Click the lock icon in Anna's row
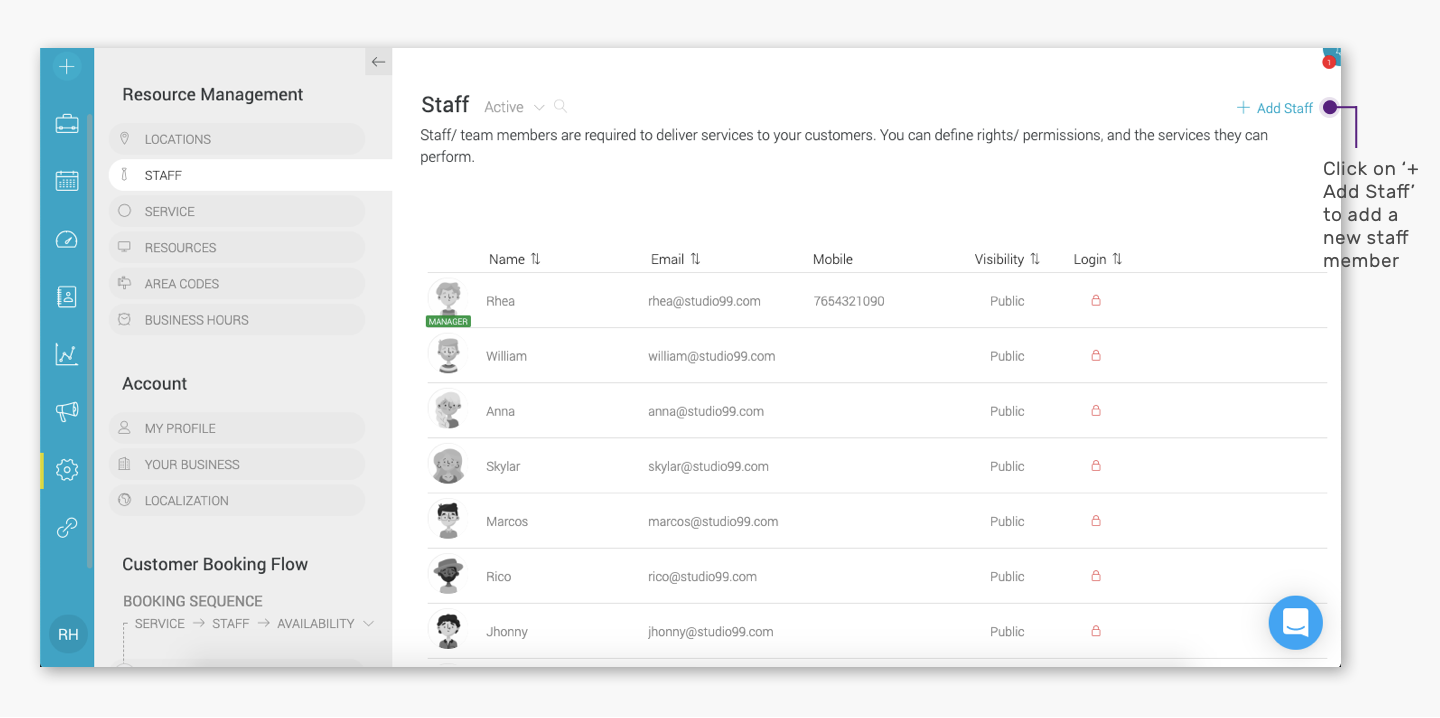 point(1096,410)
